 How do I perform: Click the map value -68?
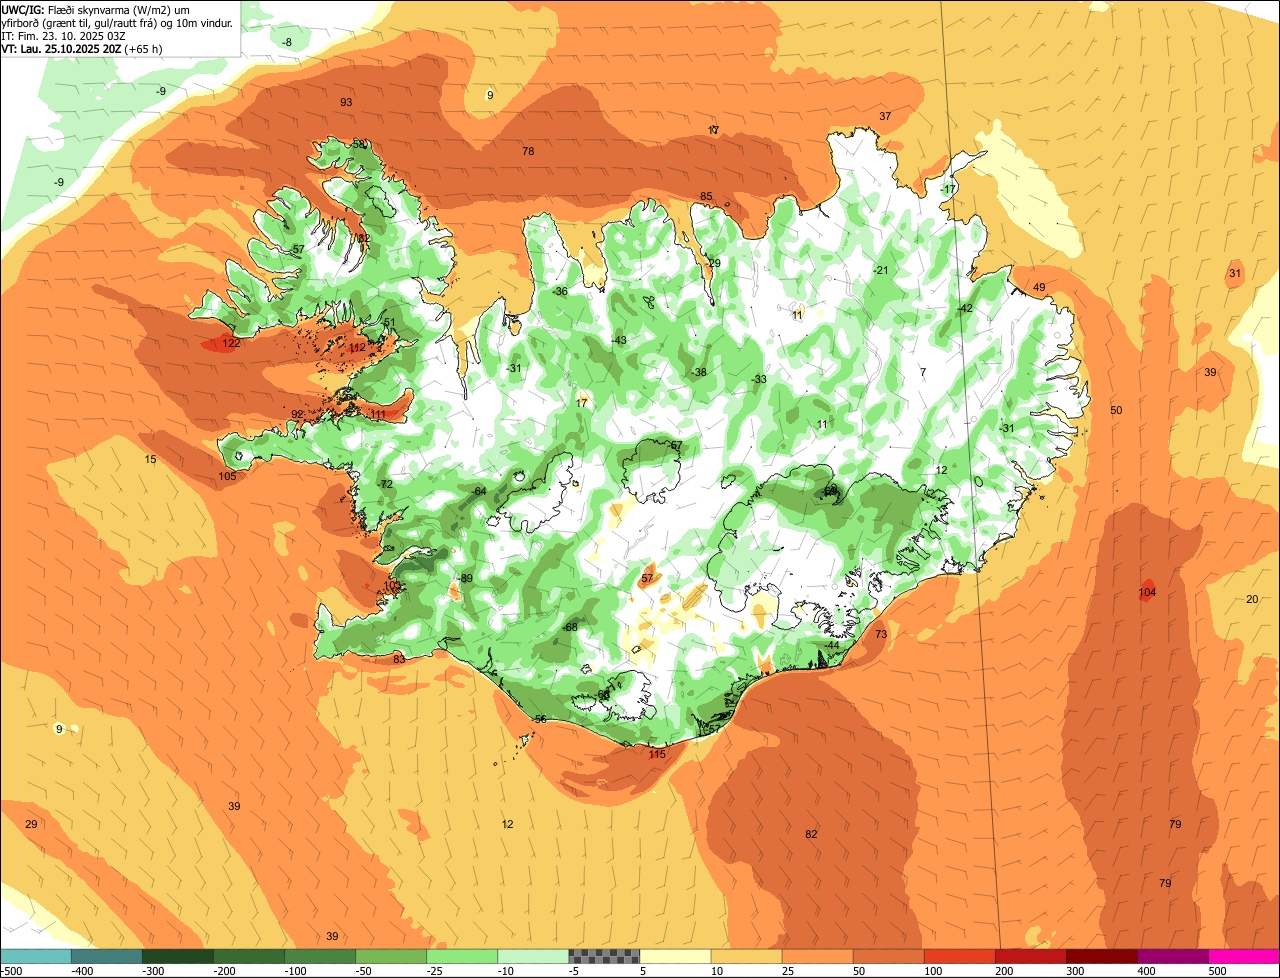[x=570, y=627]
